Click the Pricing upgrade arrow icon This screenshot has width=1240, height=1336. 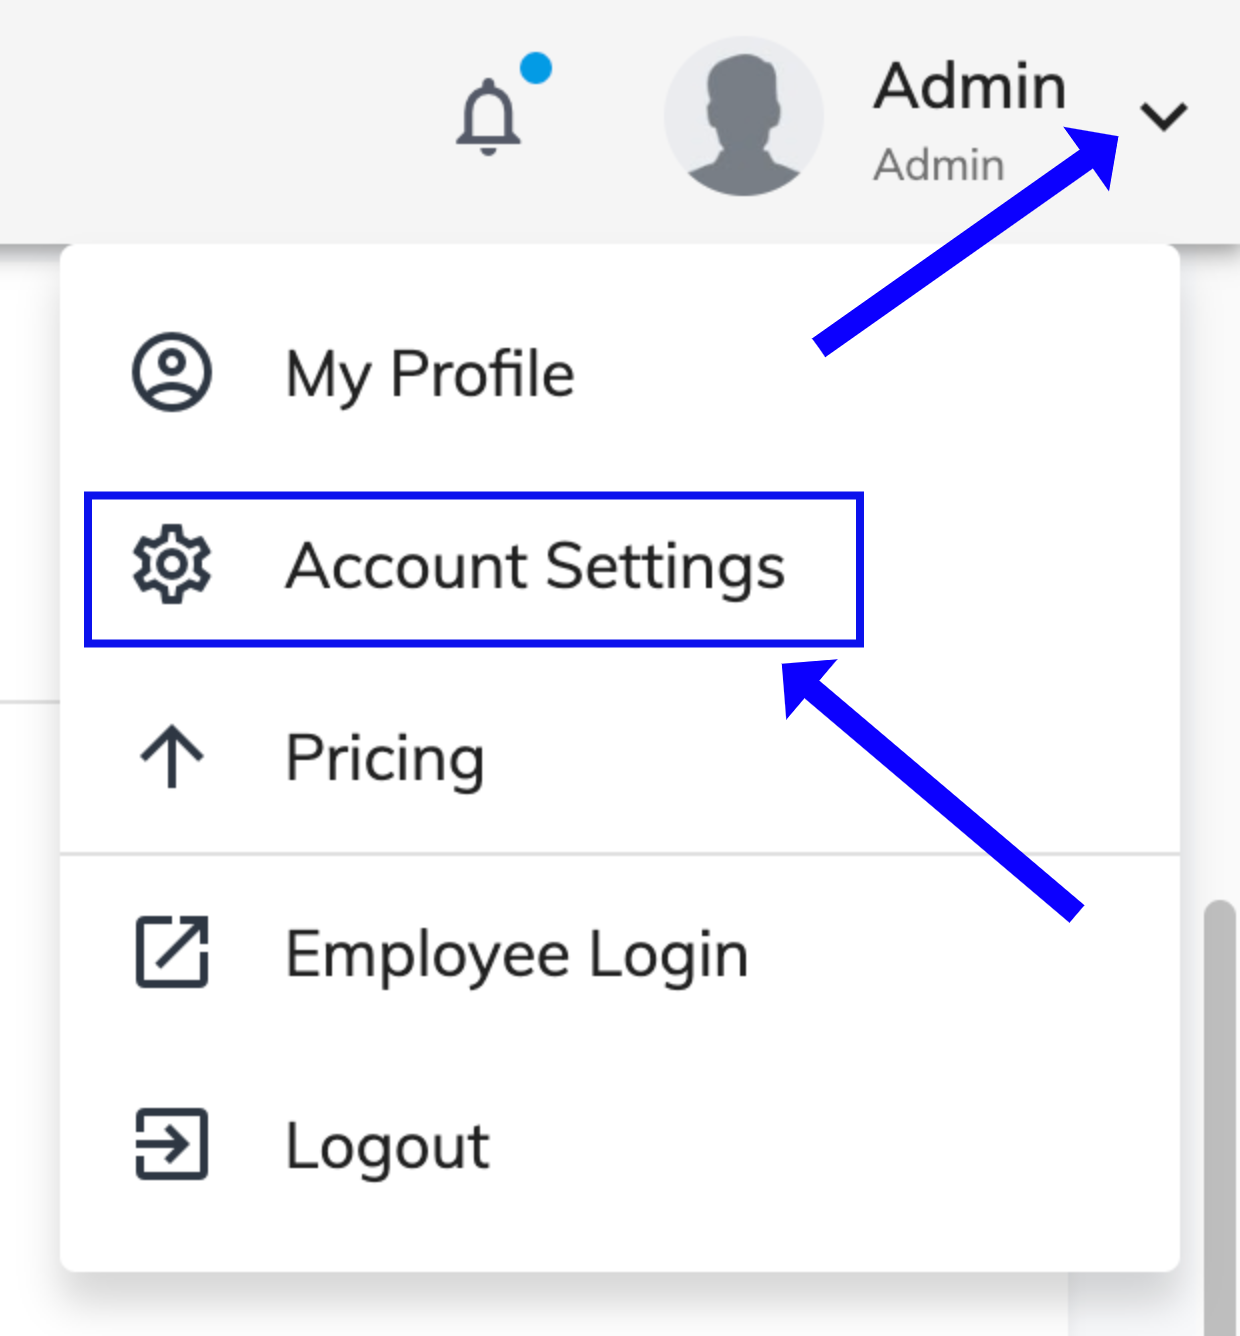[171, 757]
